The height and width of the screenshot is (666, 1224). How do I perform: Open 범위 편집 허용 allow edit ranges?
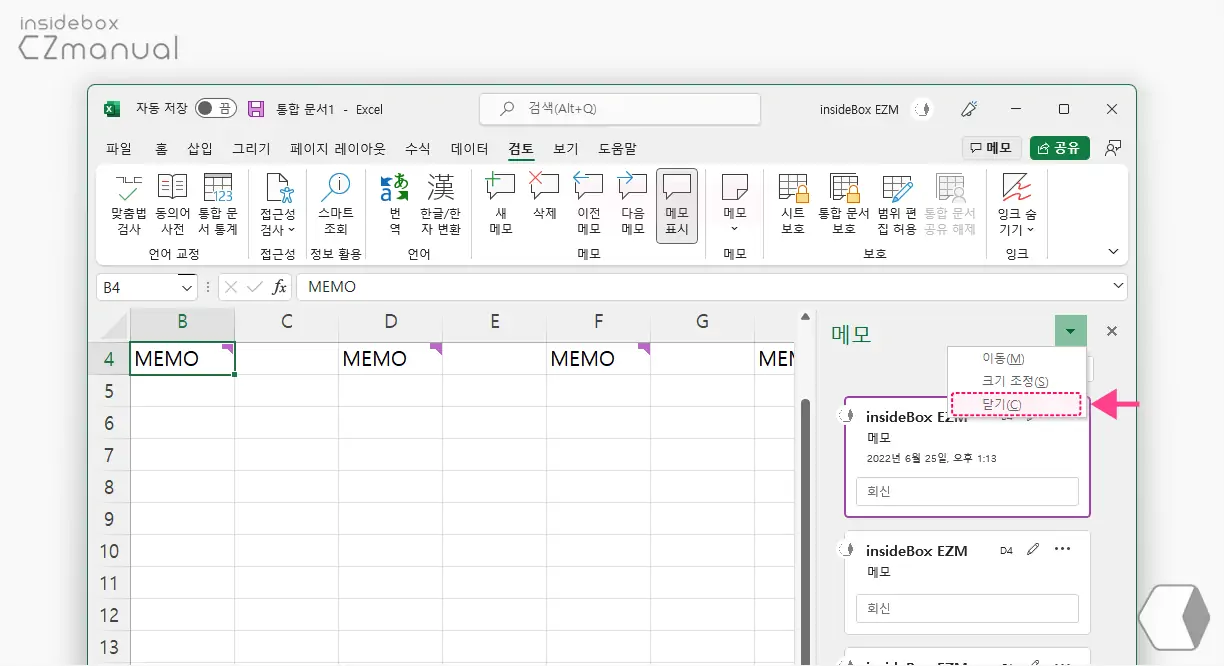[x=896, y=205]
